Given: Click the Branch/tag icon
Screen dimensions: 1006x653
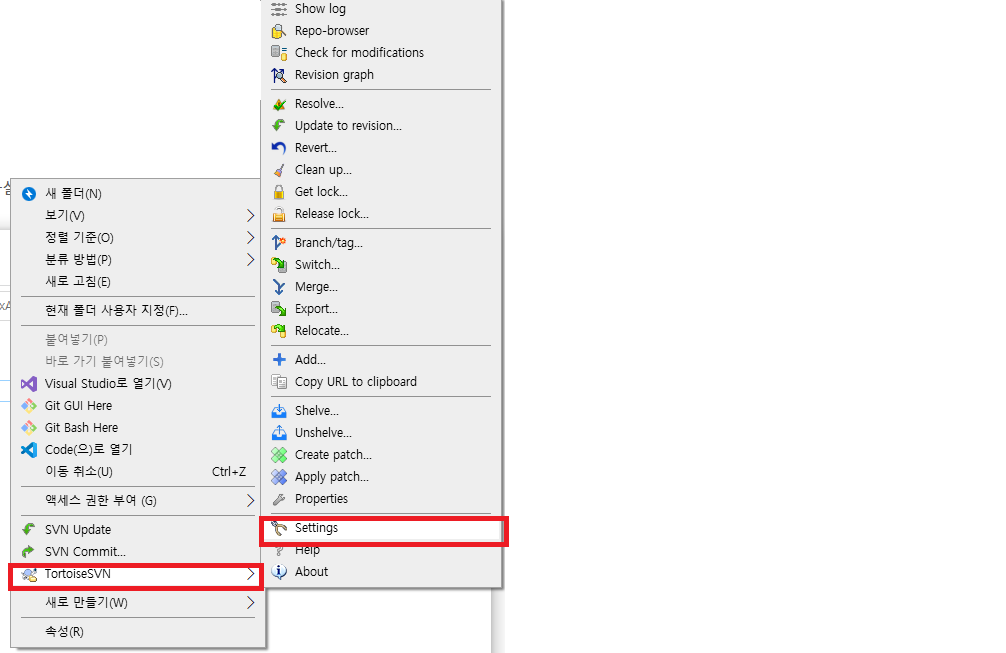Looking at the screenshot, I should pyautogui.click(x=278, y=242).
